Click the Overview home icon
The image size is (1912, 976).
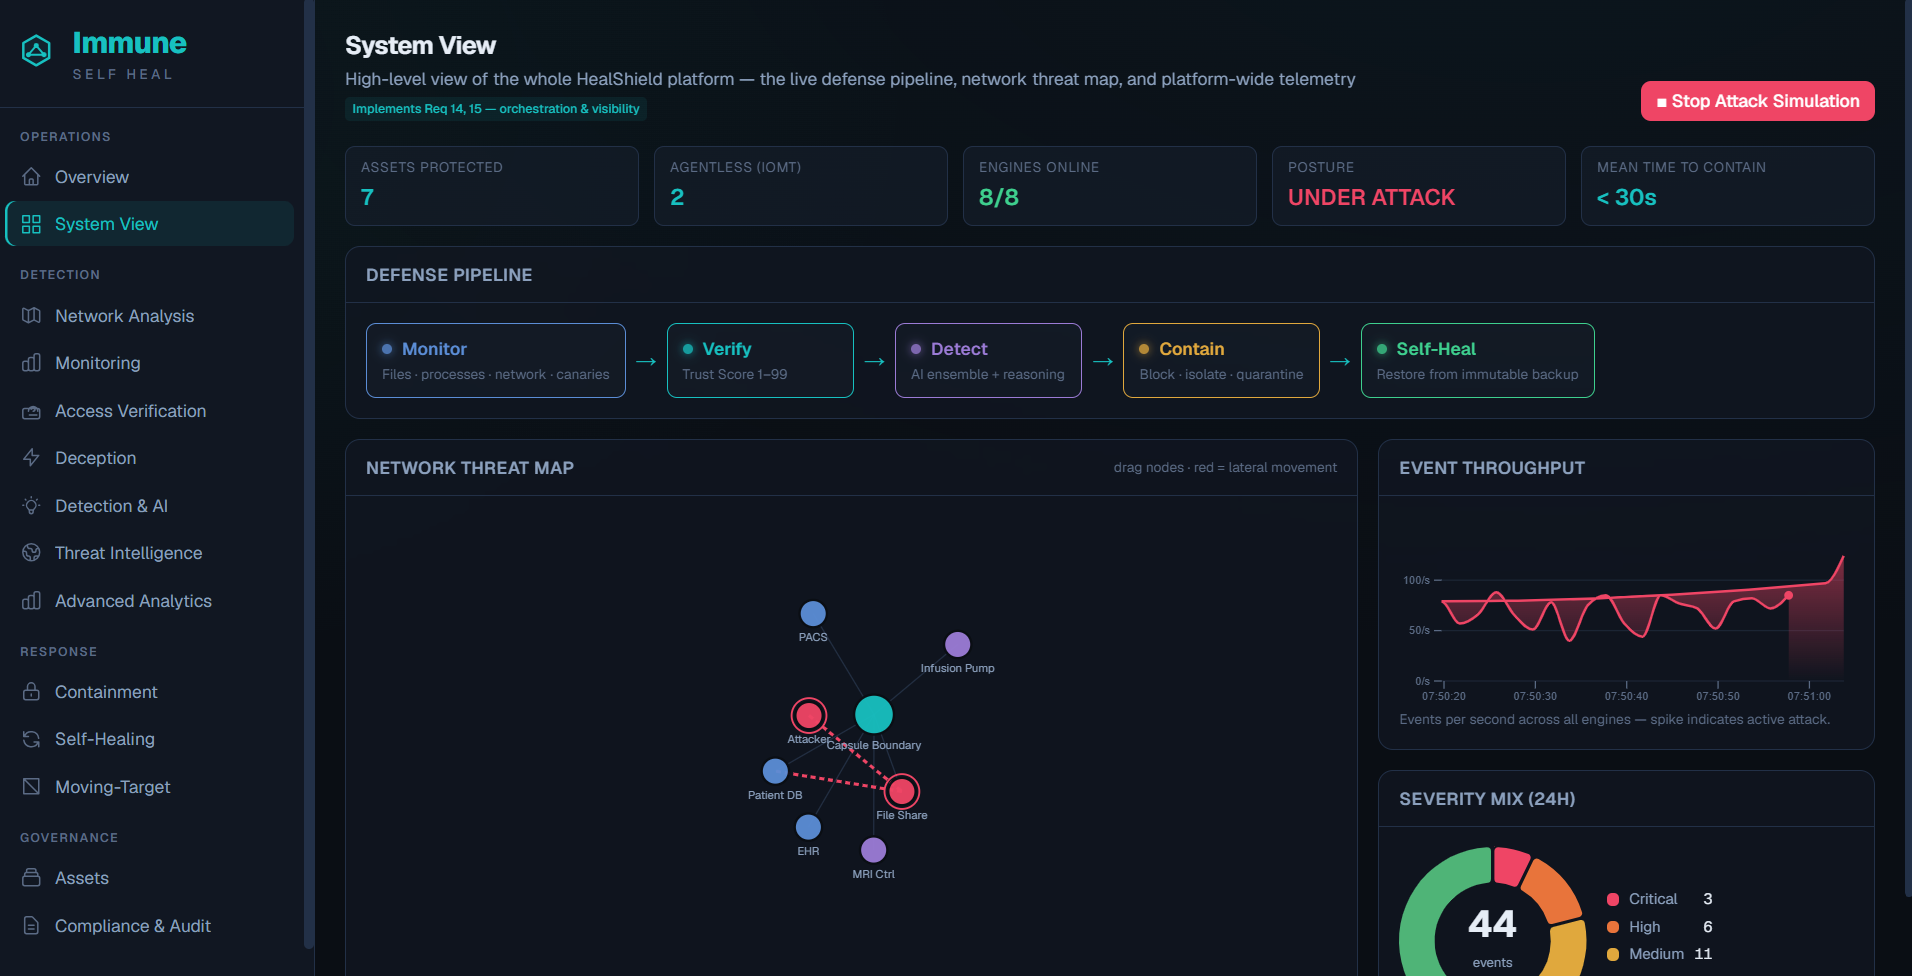pos(31,177)
